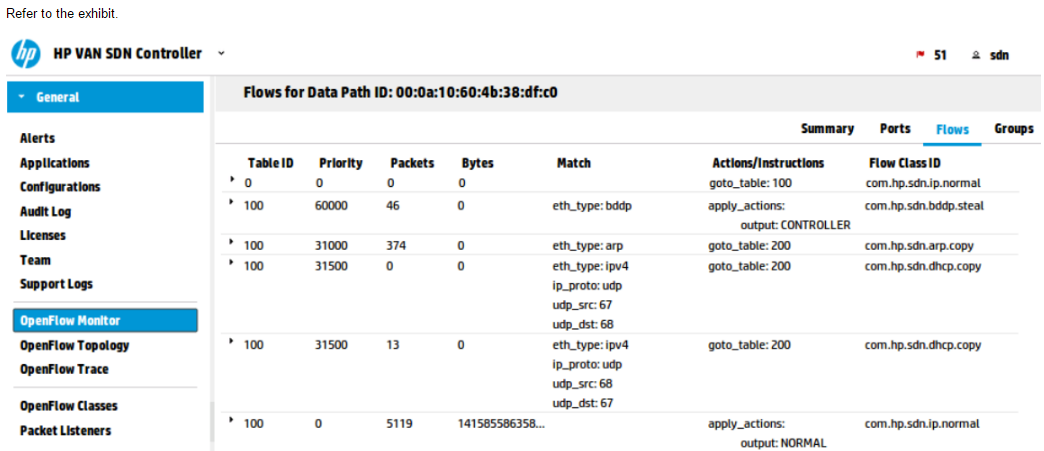Switch to the Summary tab
Image resolution: width=1044 pixels, height=451 pixels.
coord(828,129)
